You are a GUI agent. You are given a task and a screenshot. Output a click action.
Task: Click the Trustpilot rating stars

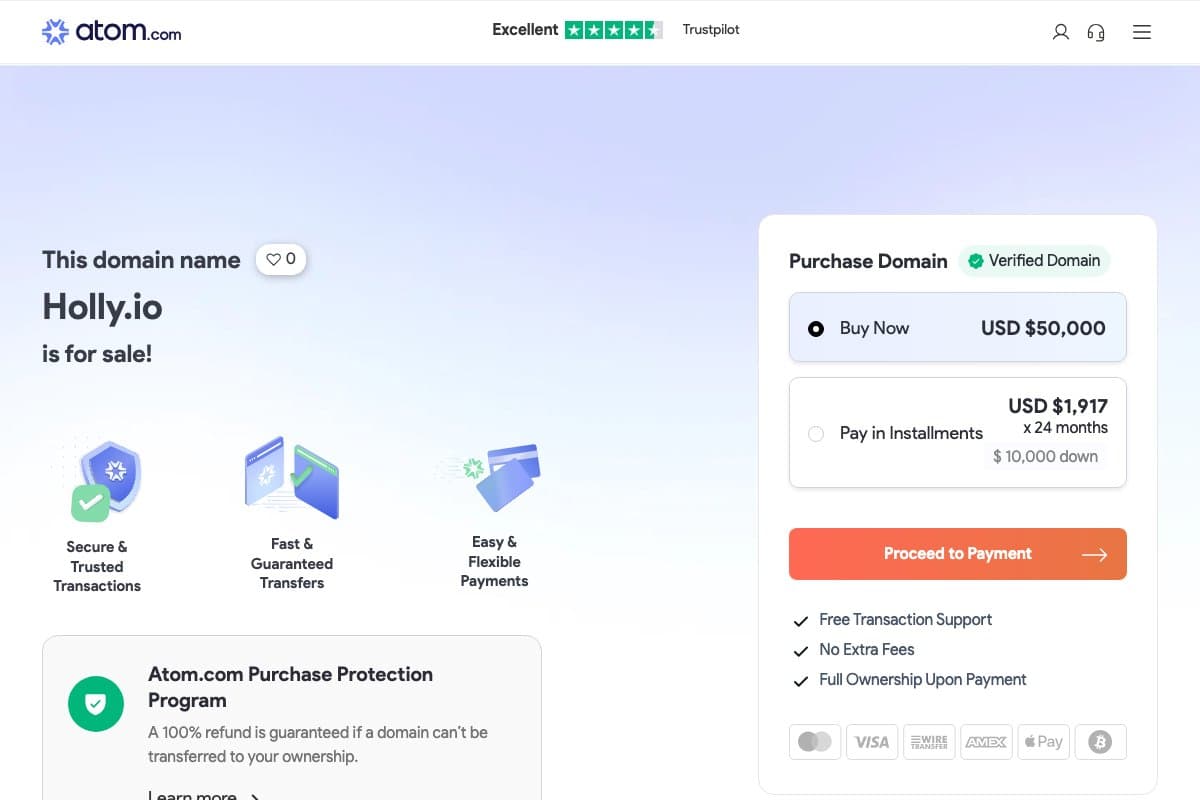613,30
